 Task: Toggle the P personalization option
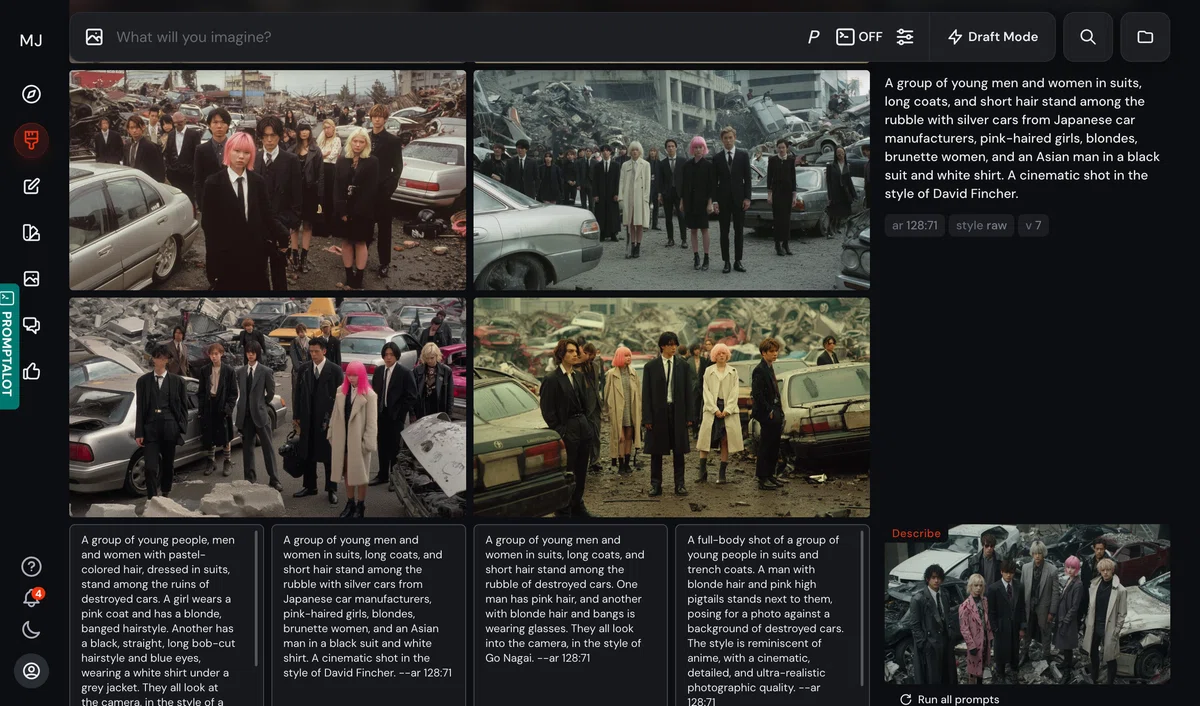[x=814, y=37]
